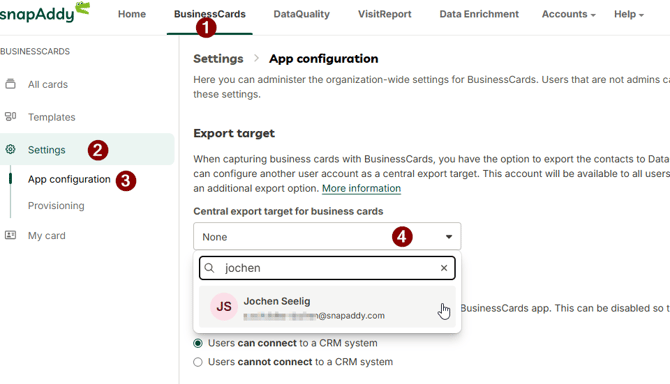Open the VisitReport tab

(385, 14)
